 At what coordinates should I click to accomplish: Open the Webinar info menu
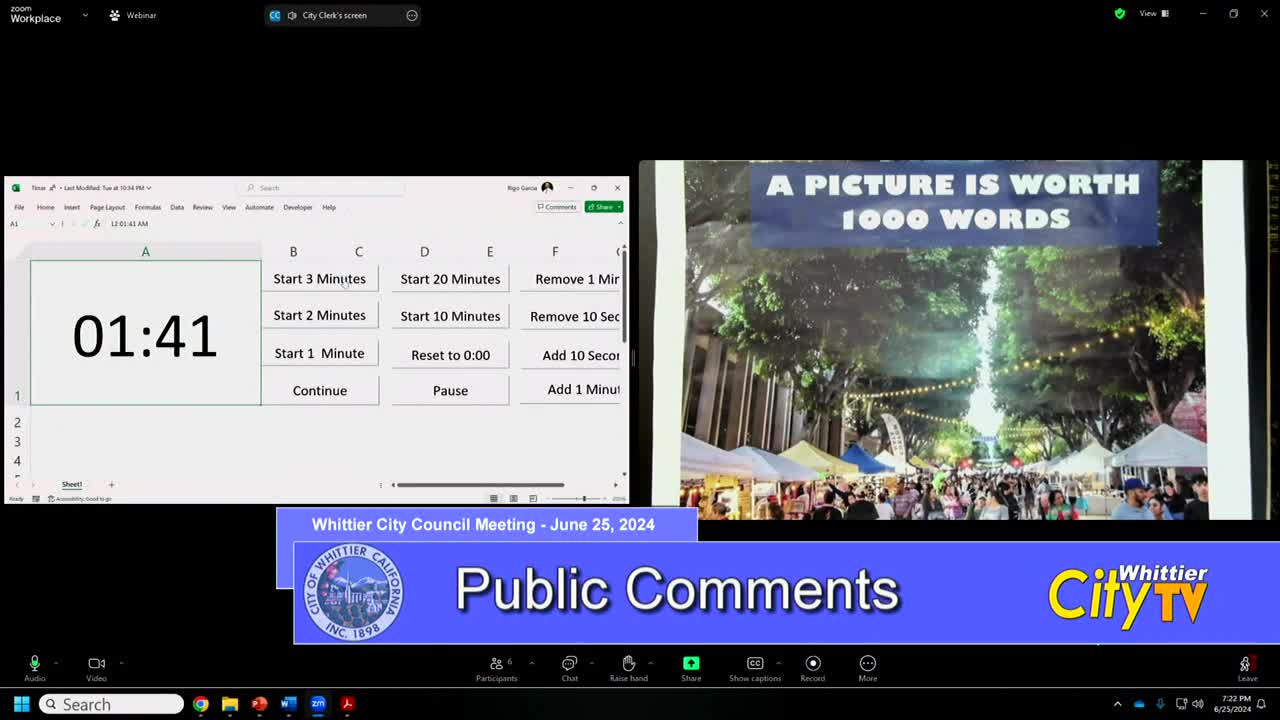(x=133, y=15)
